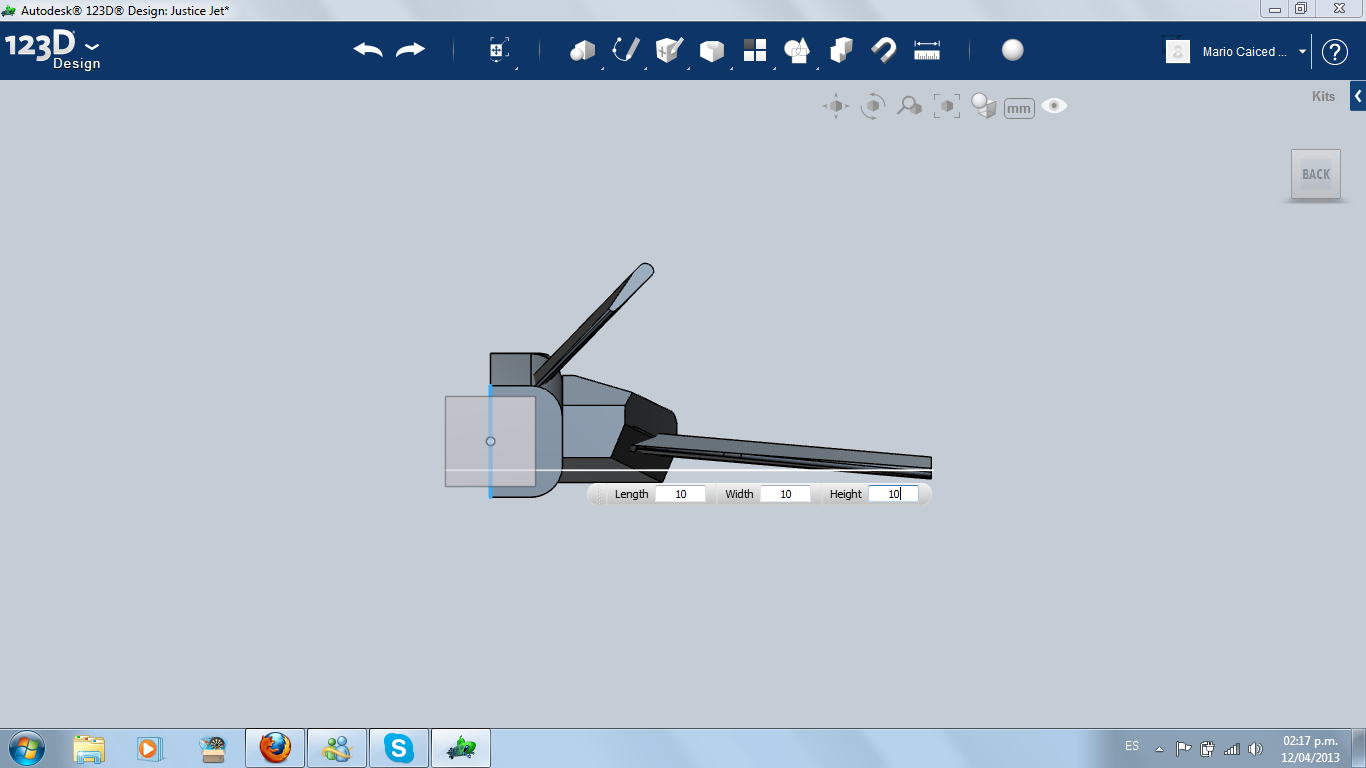Click the Length input field
The image size is (1366, 768).
coord(680,494)
